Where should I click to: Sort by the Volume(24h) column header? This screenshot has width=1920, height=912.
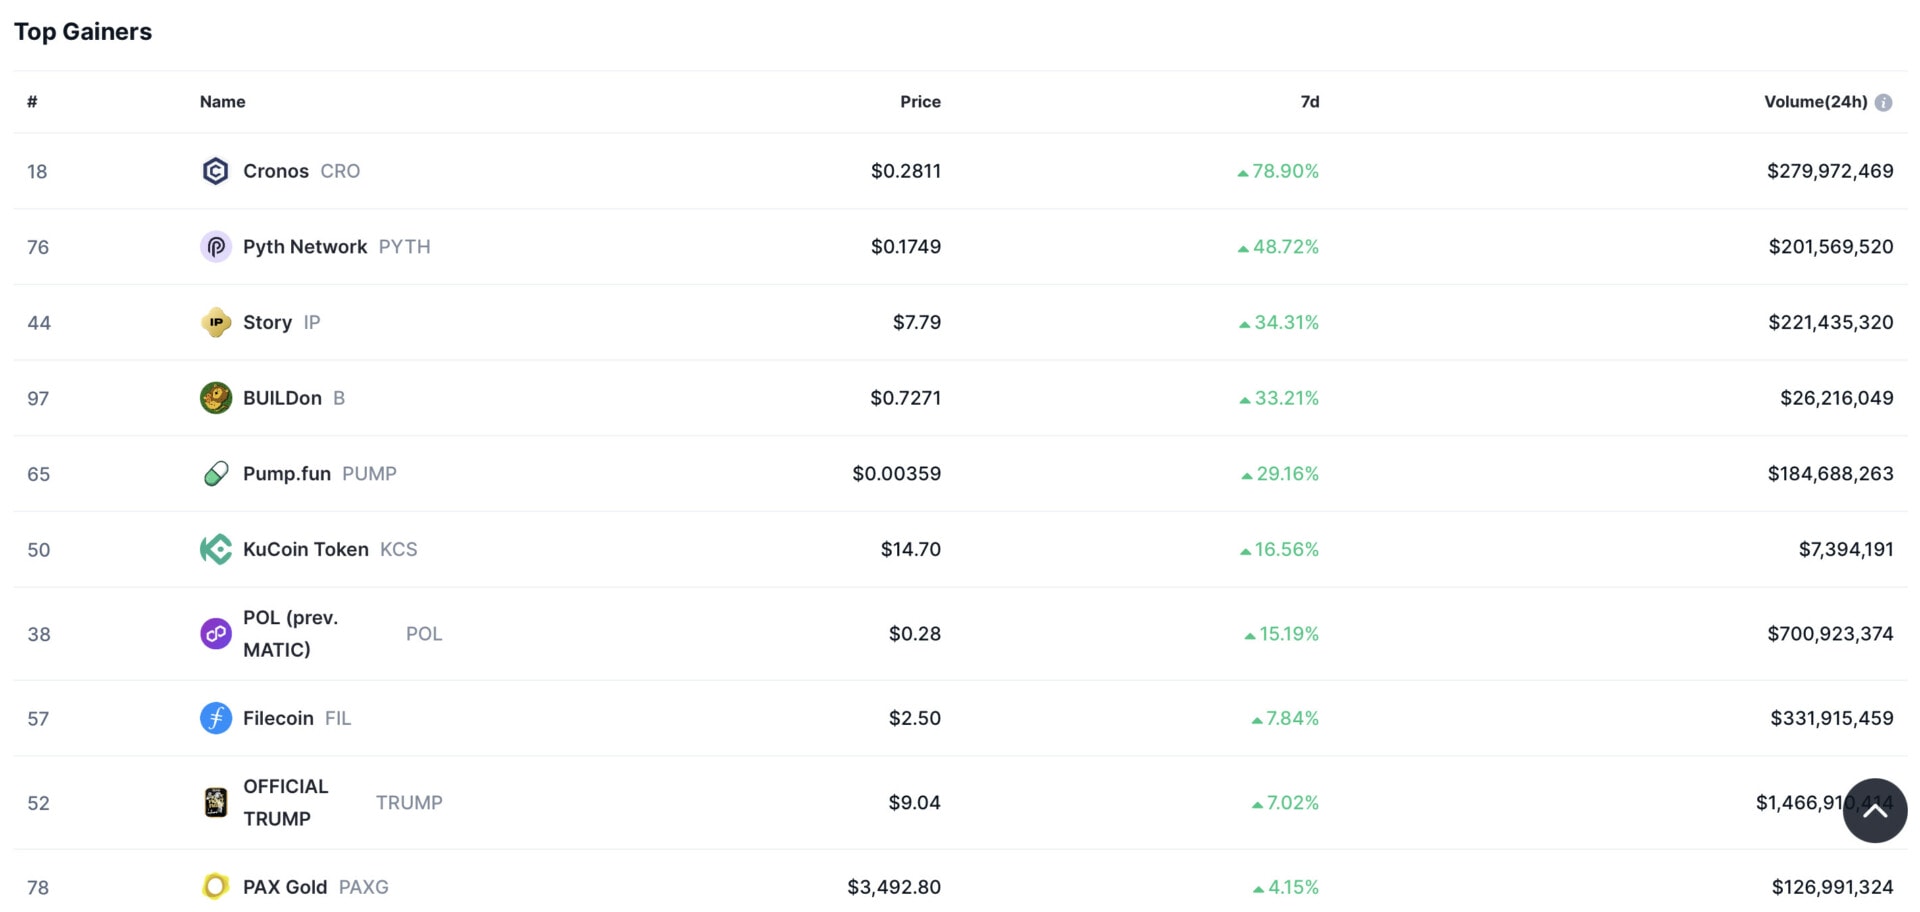[x=1814, y=102]
